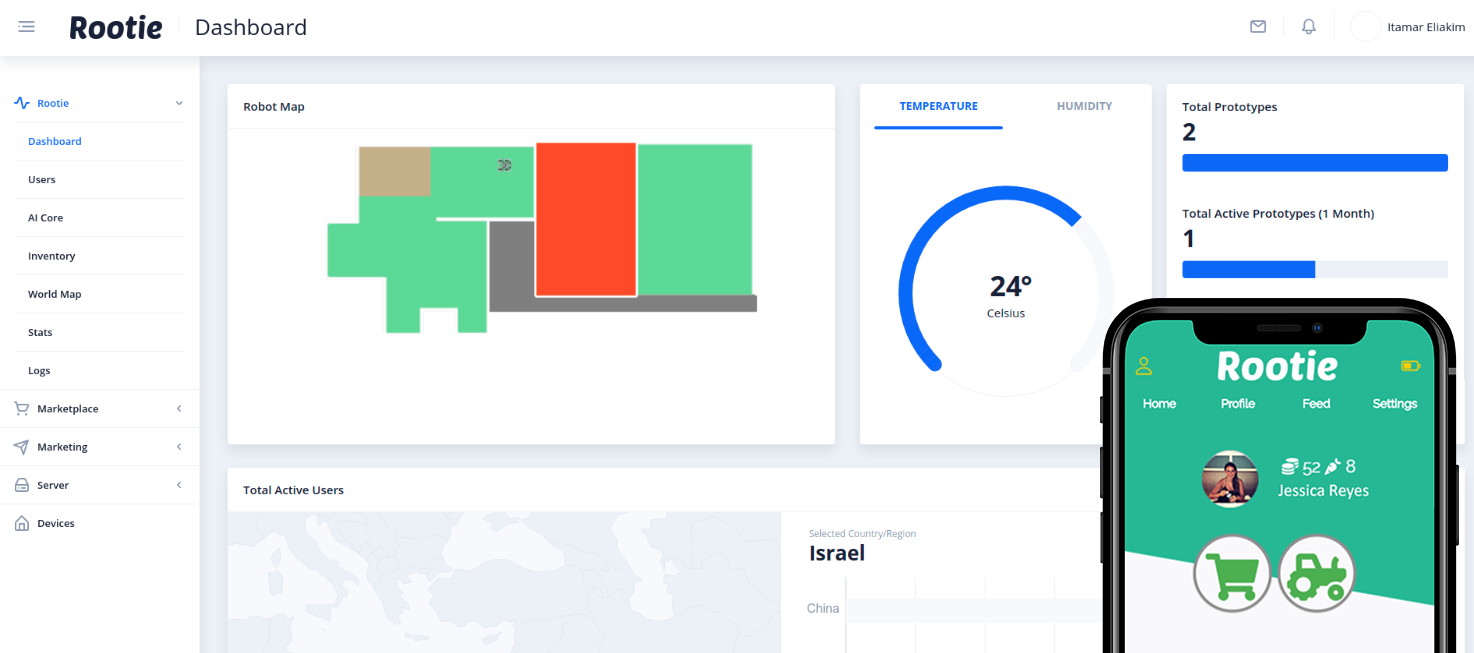This screenshot has height=653, width=1474.
Task: Click the Total Prototypes value 2
Action: pos(1189,132)
